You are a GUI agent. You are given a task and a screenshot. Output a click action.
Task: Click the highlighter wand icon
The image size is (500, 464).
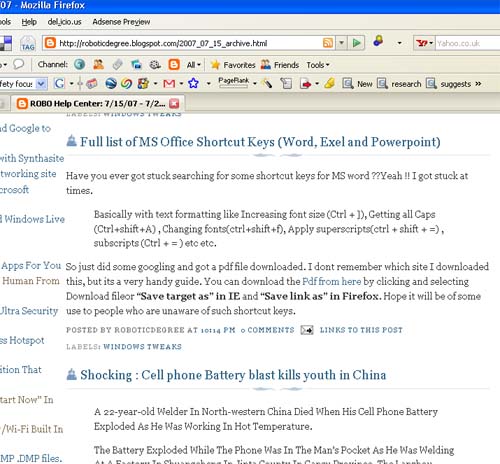point(267,83)
